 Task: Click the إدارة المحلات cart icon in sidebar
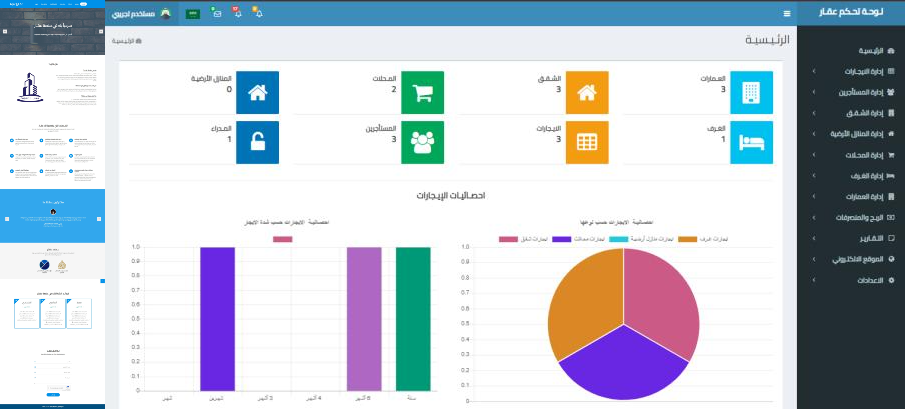point(891,155)
